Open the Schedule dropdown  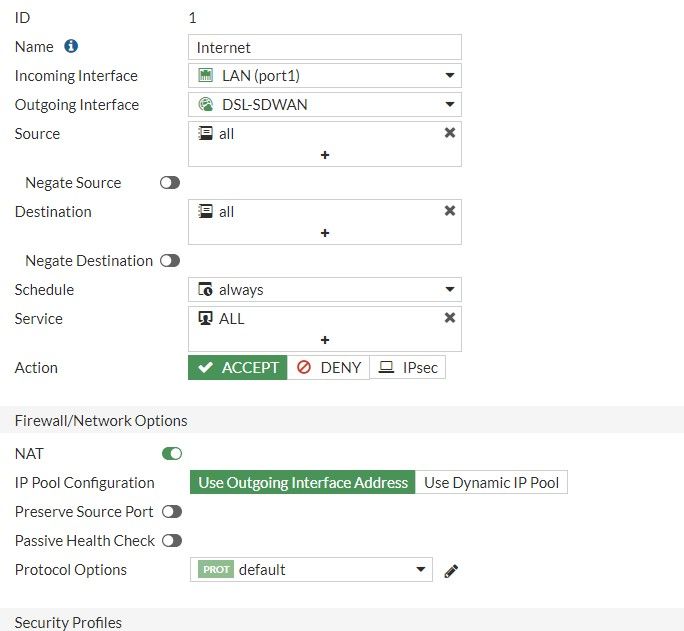click(324, 290)
